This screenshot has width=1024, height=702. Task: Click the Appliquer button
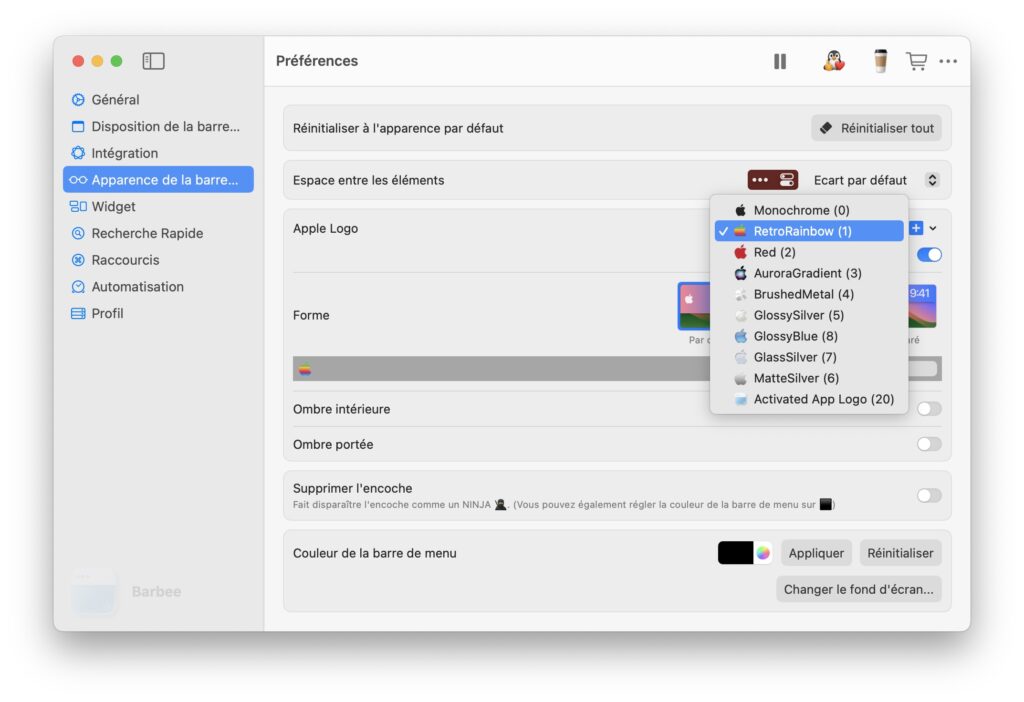click(x=816, y=553)
